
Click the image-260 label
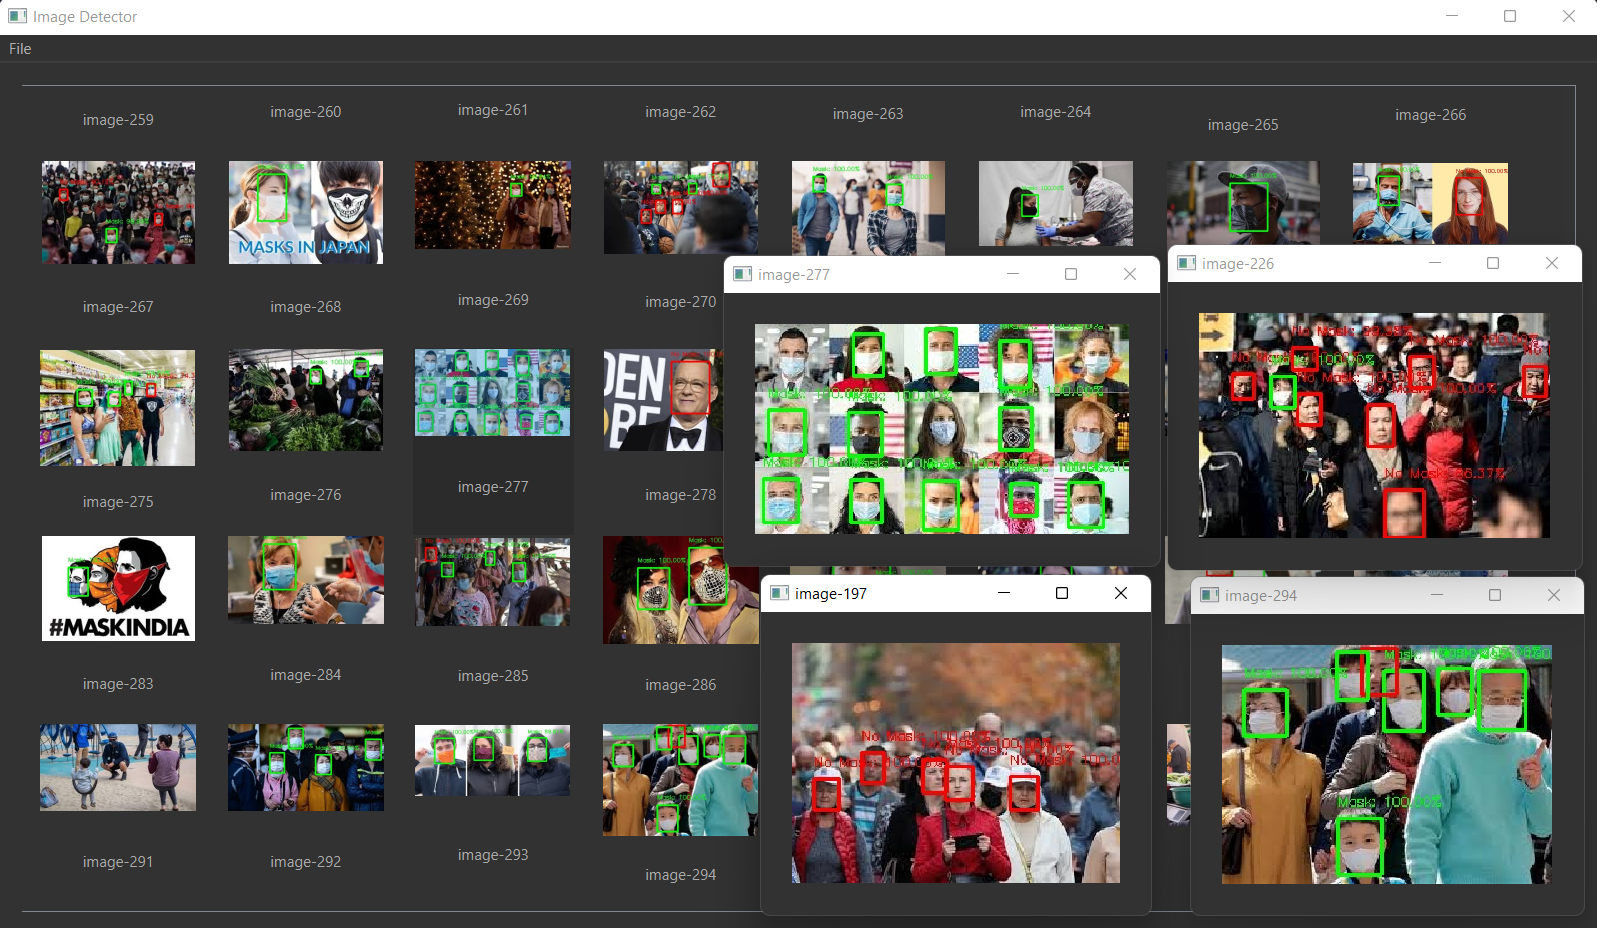(x=305, y=112)
